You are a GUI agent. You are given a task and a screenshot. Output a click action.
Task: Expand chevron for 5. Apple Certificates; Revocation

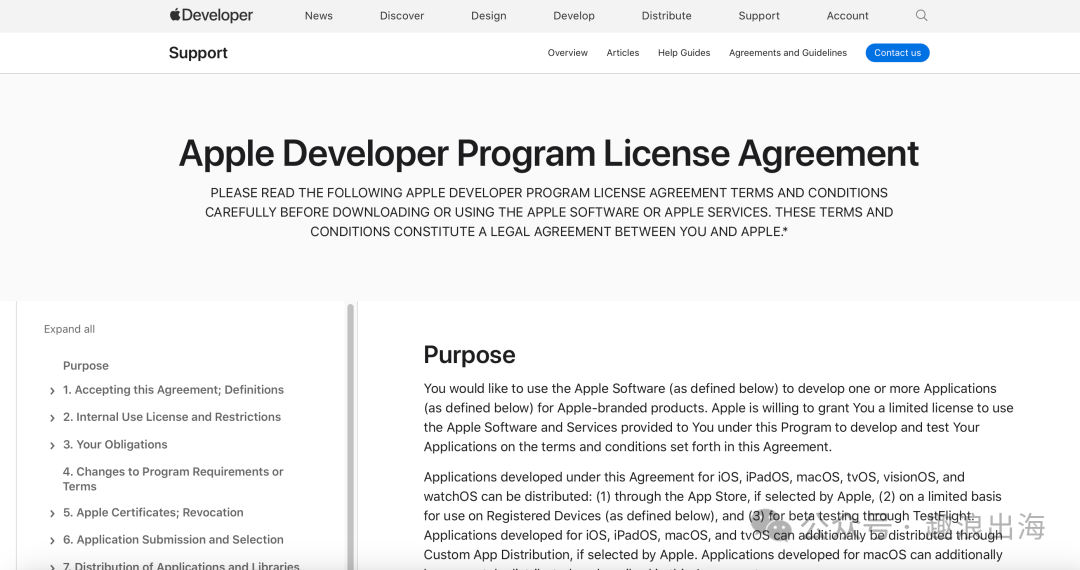click(x=52, y=514)
